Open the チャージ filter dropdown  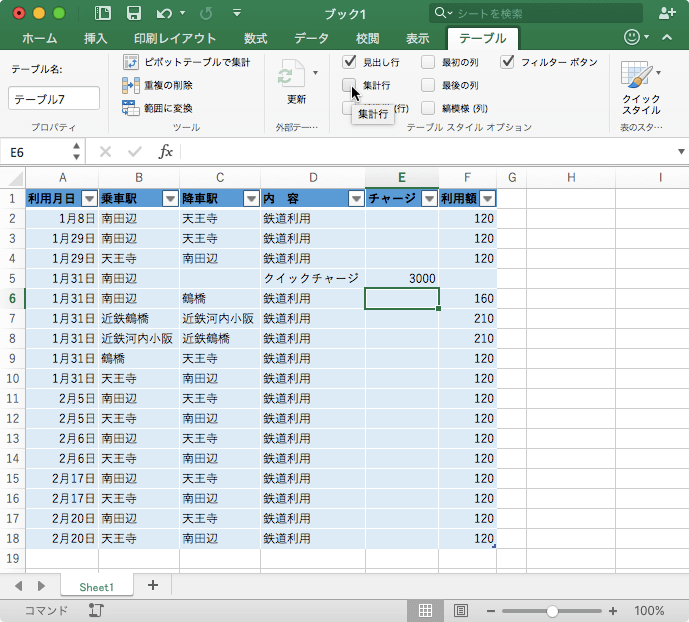(429, 199)
